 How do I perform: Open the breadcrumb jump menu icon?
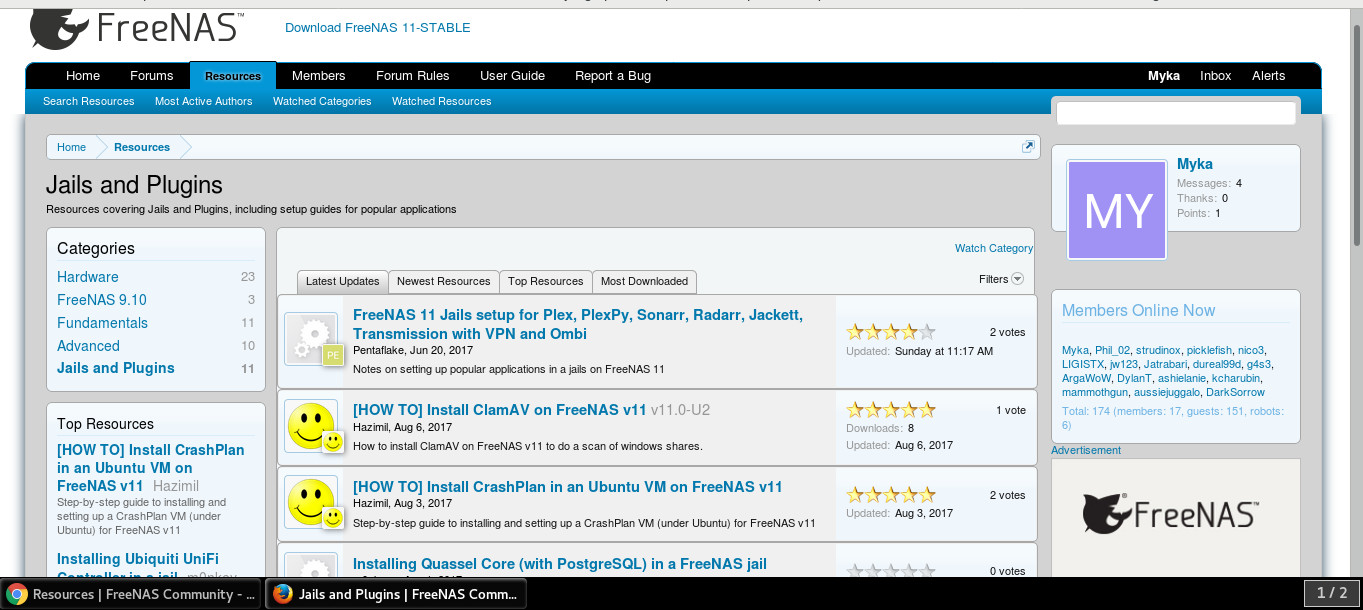click(1027, 147)
